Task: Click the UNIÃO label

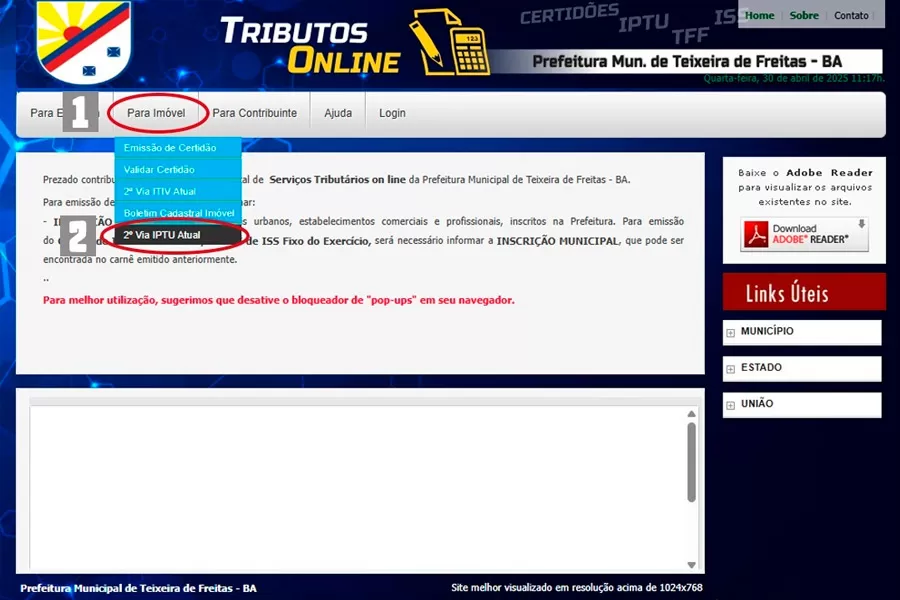Action: click(x=757, y=404)
